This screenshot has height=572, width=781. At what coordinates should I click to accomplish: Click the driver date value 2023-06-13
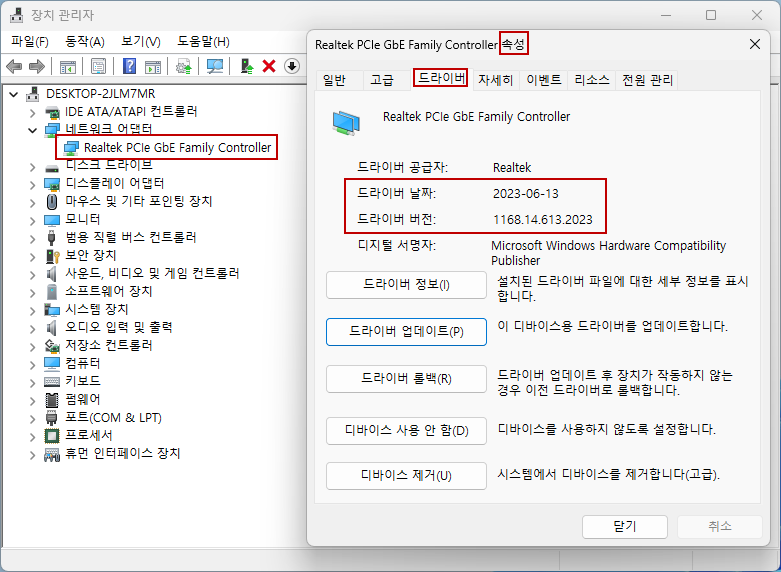coord(525,193)
